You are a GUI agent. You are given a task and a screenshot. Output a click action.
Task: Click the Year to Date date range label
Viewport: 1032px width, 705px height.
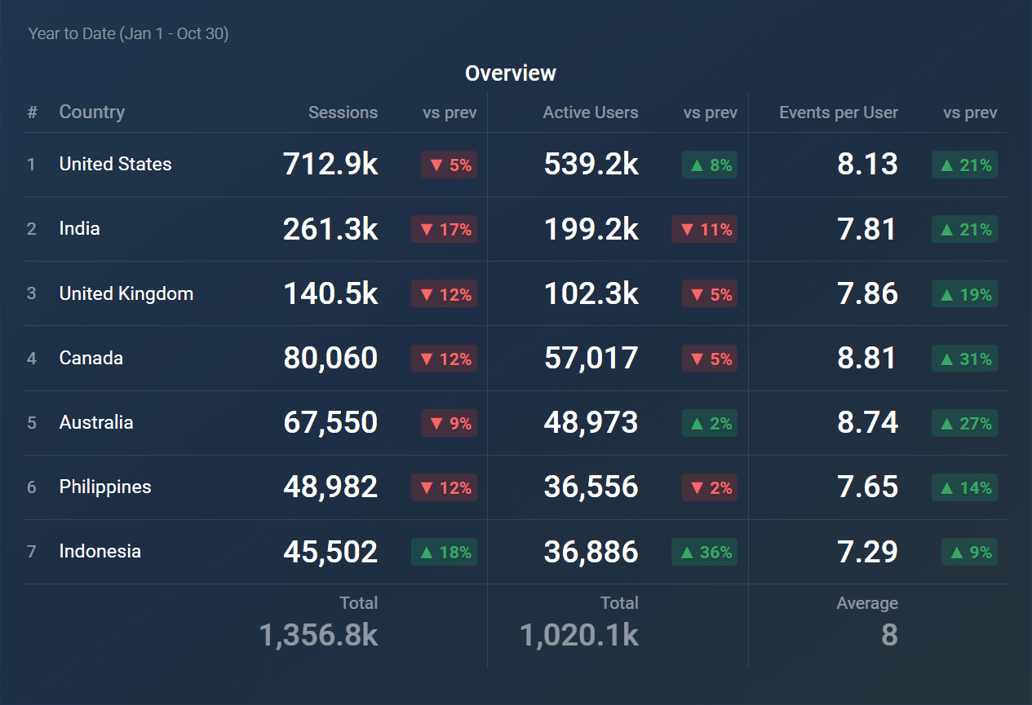(128, 33)
